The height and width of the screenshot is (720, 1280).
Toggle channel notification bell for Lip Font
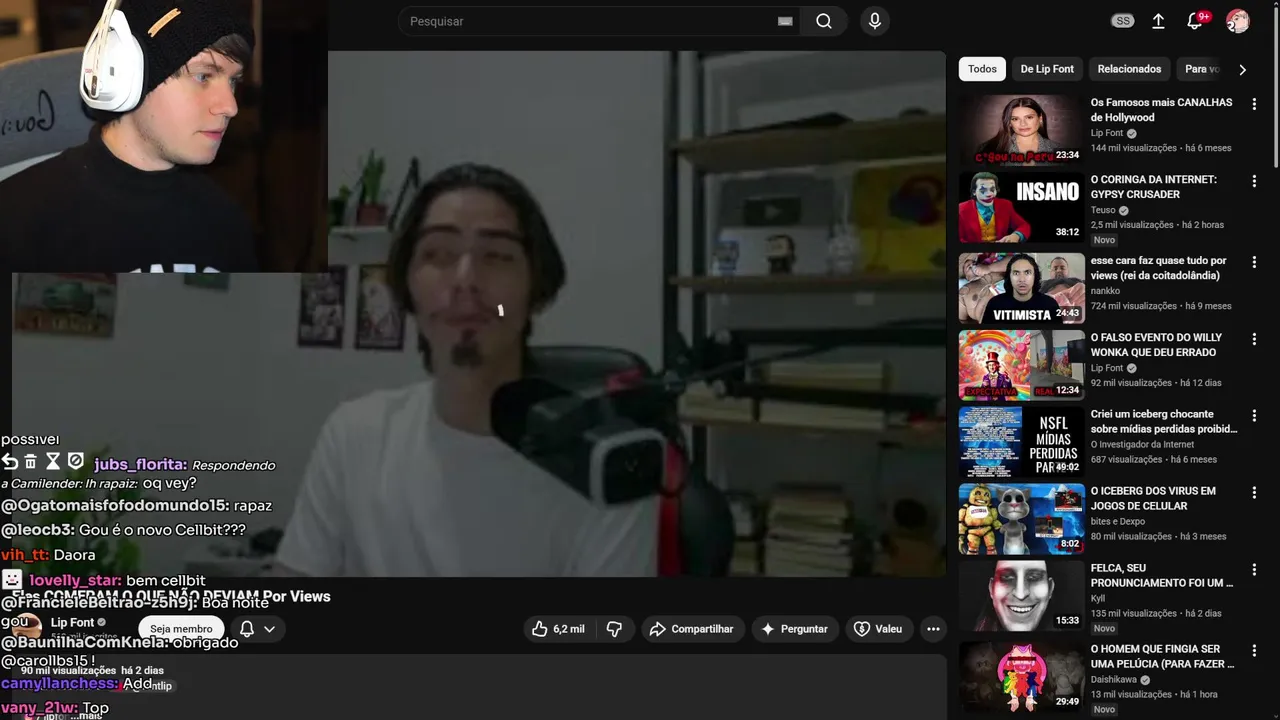pyautogui.click(x=246, y=629)
